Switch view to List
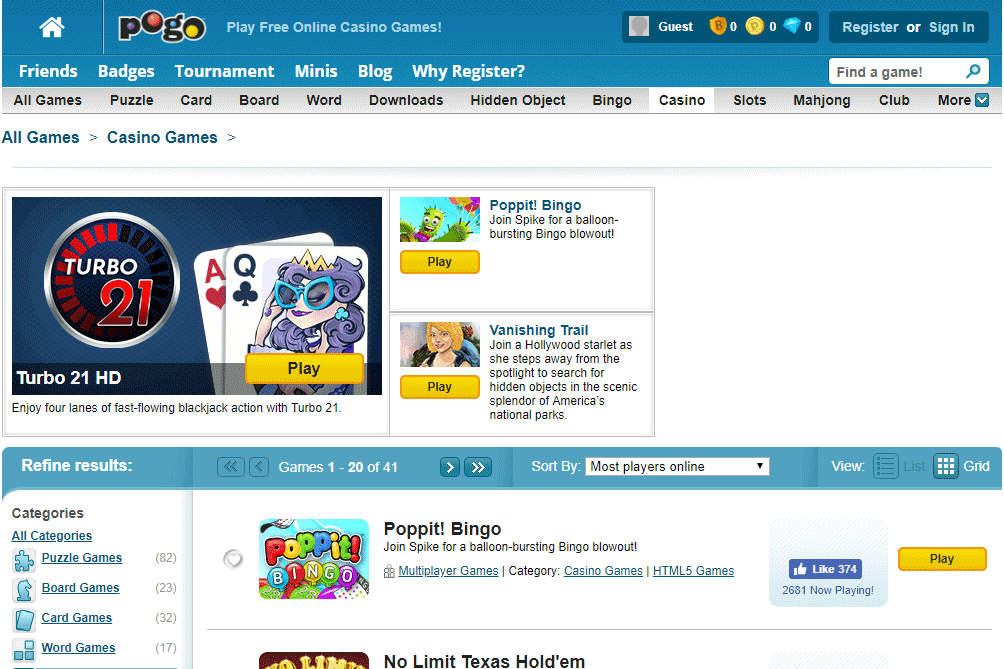1004x669 pixels. [x=885, y=465]
